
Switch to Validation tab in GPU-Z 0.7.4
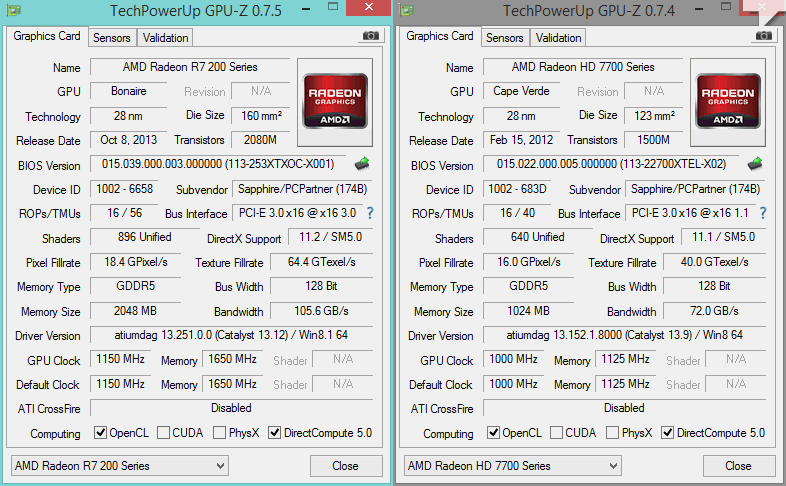(x=558, y=38)
